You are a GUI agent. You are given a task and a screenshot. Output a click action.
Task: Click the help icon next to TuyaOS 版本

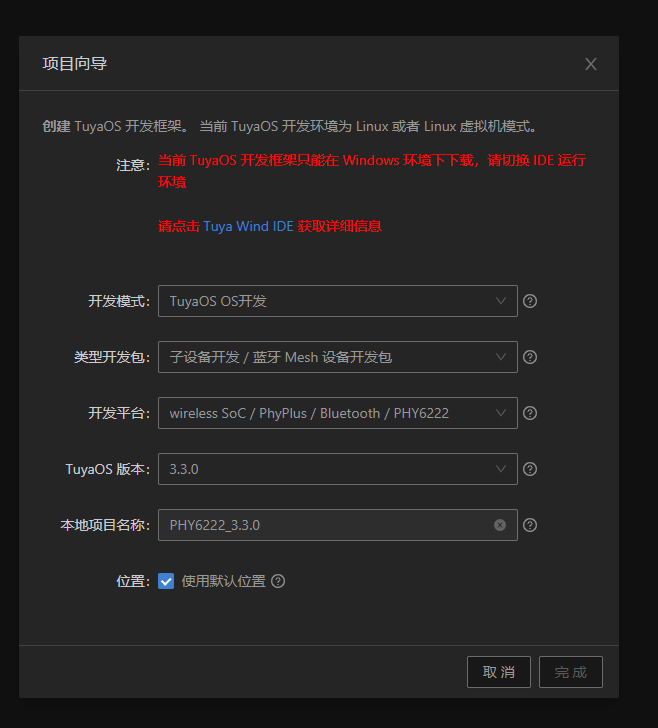point(530,469)
